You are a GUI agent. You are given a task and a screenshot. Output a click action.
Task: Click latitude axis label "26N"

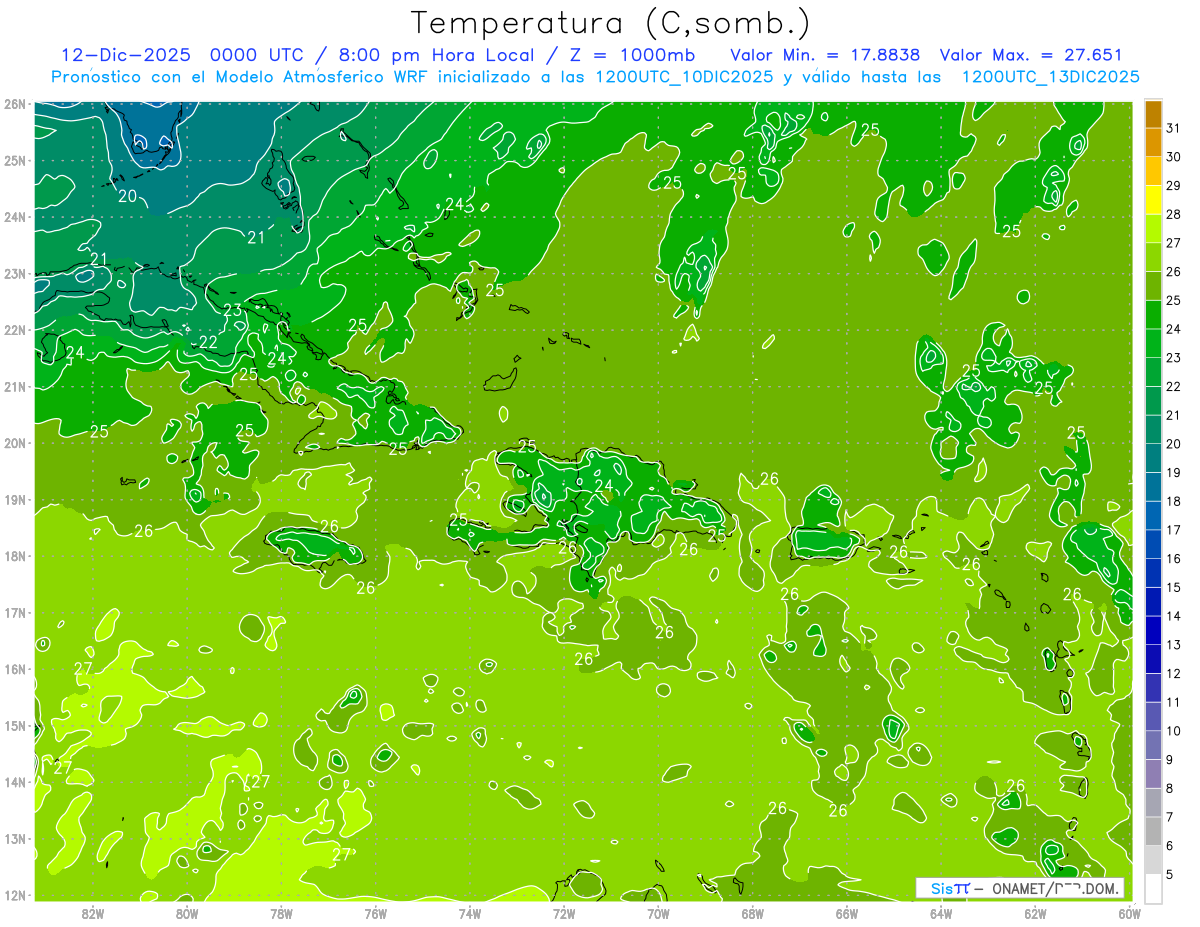tap(15, 104)
